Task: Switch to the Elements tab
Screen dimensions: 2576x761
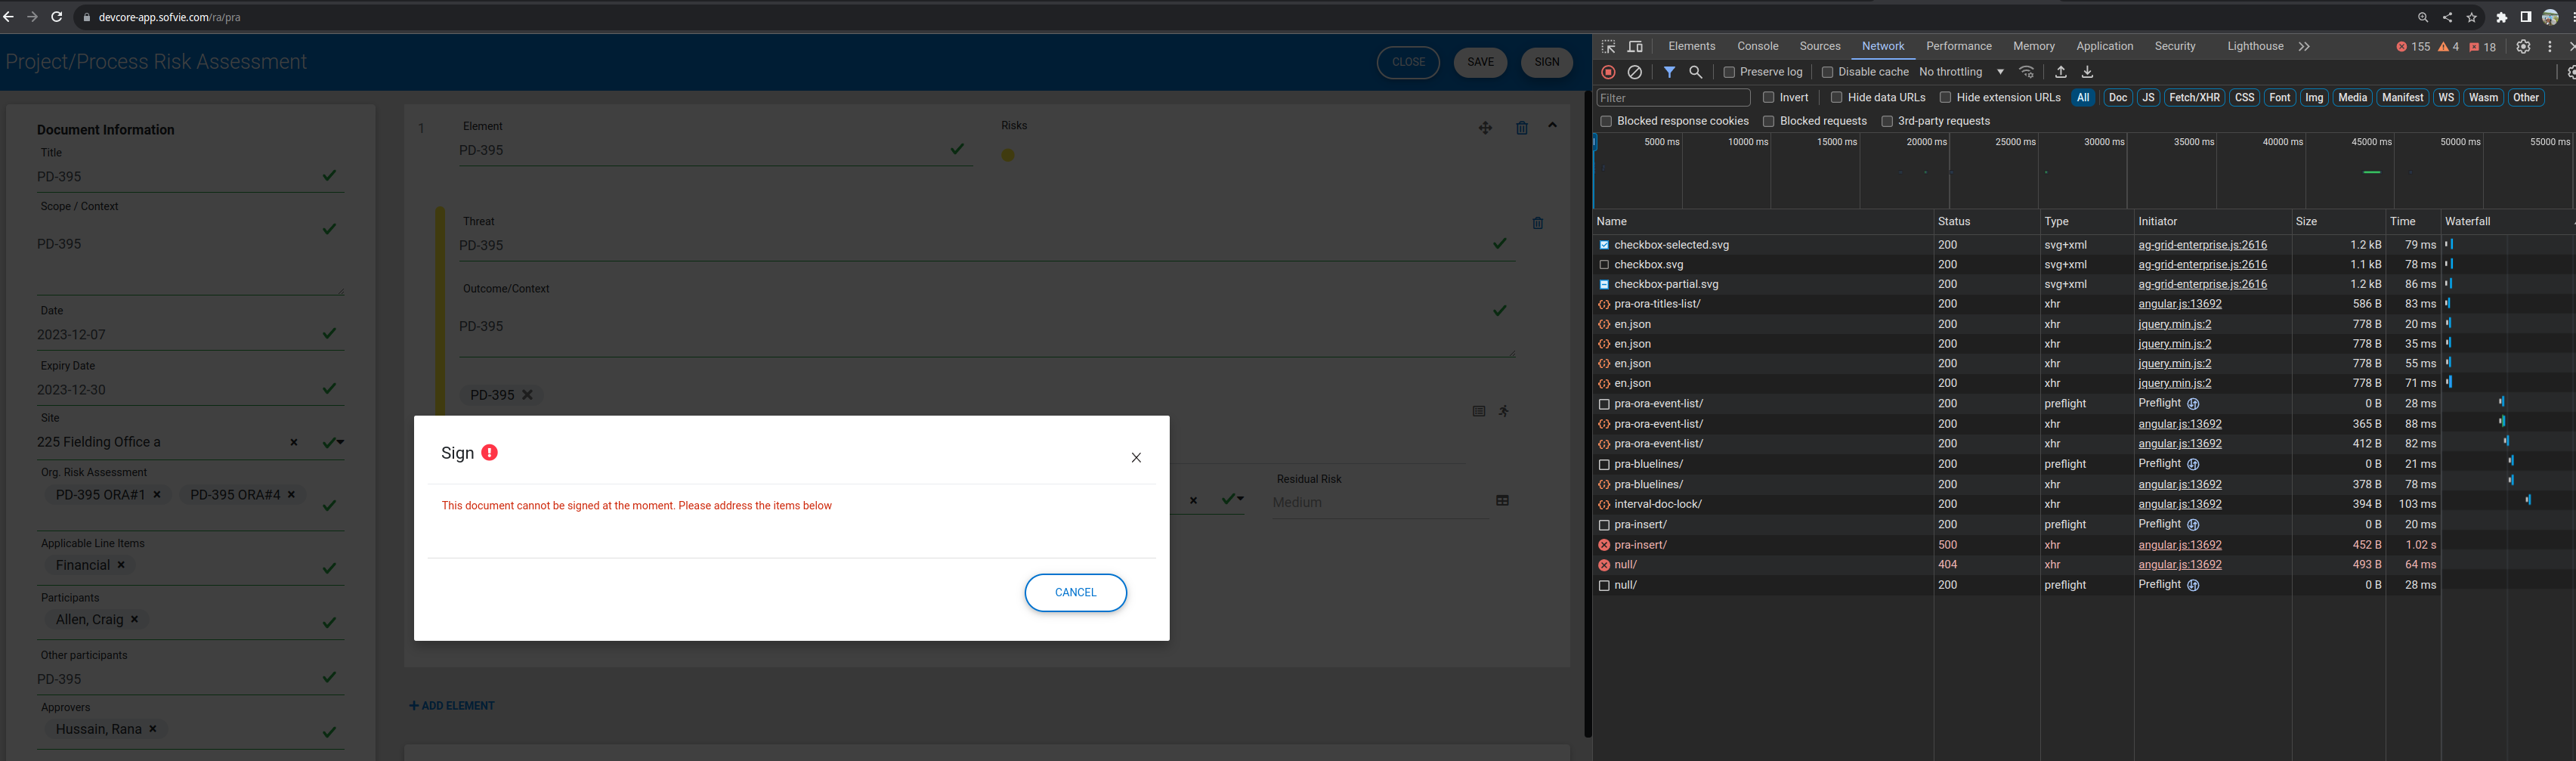Action: [x=1691, y=46]
